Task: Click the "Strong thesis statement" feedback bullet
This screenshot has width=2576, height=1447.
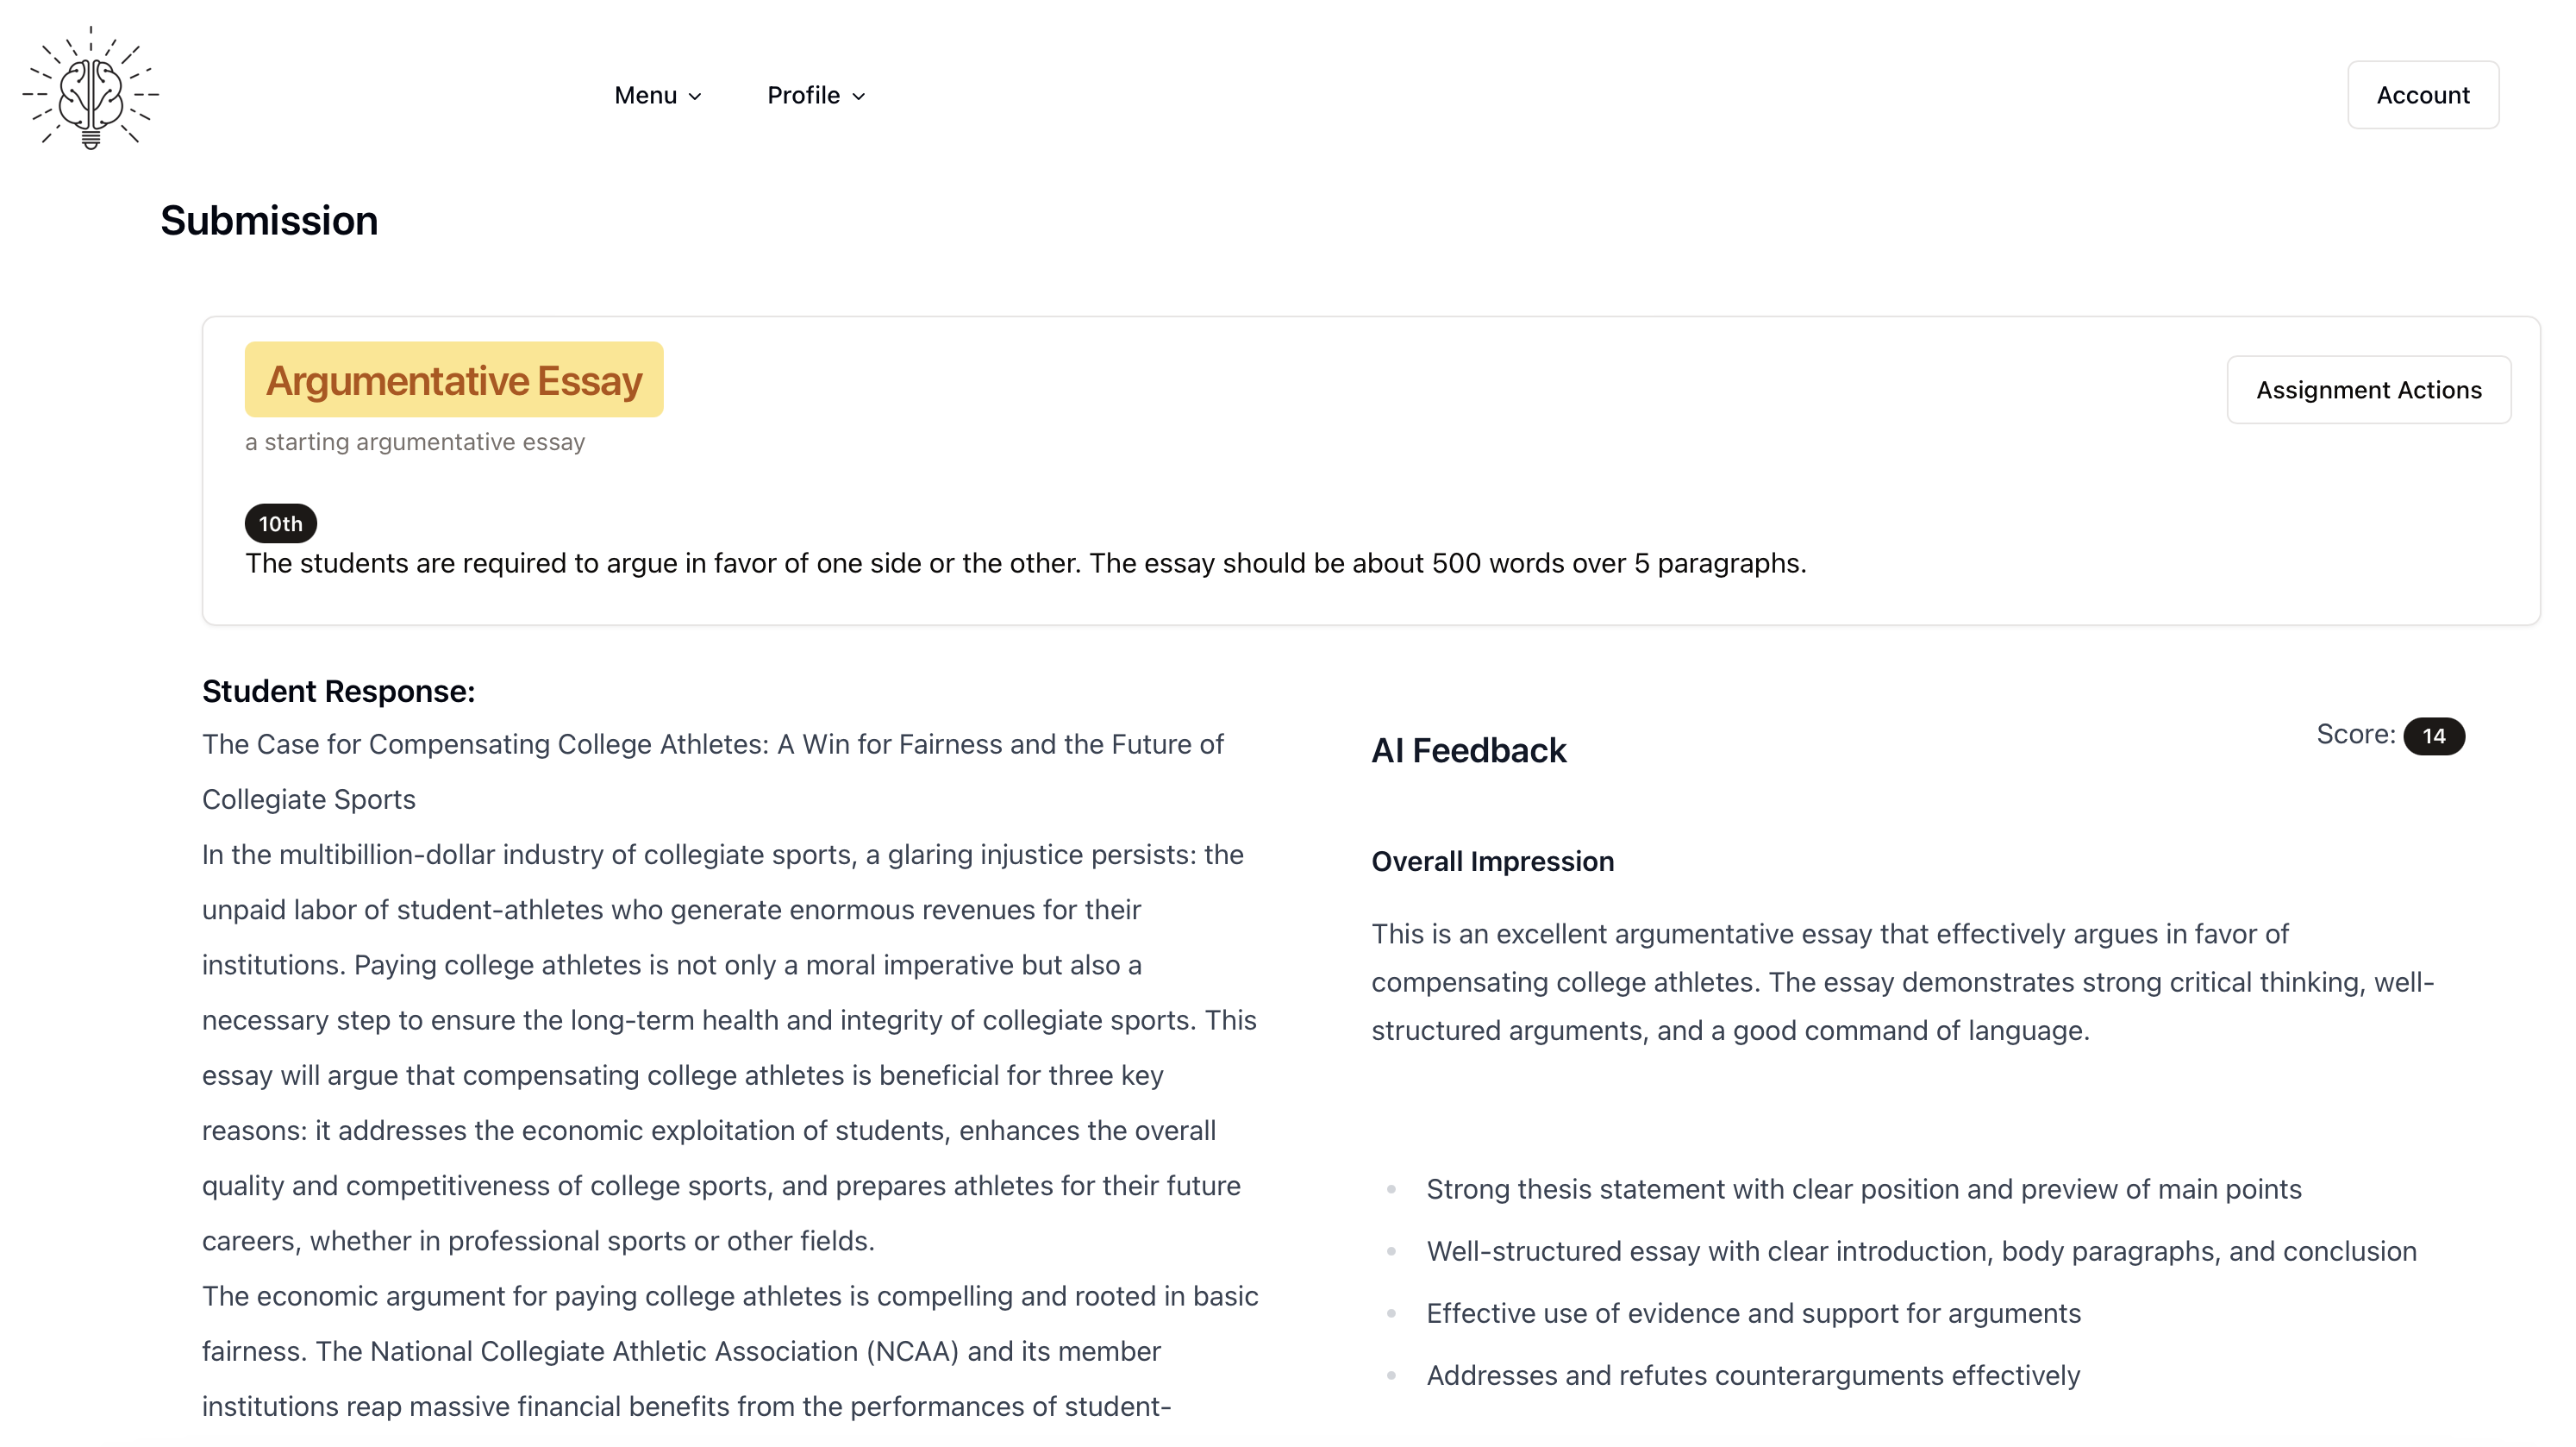Action: coord(1863,1189)
